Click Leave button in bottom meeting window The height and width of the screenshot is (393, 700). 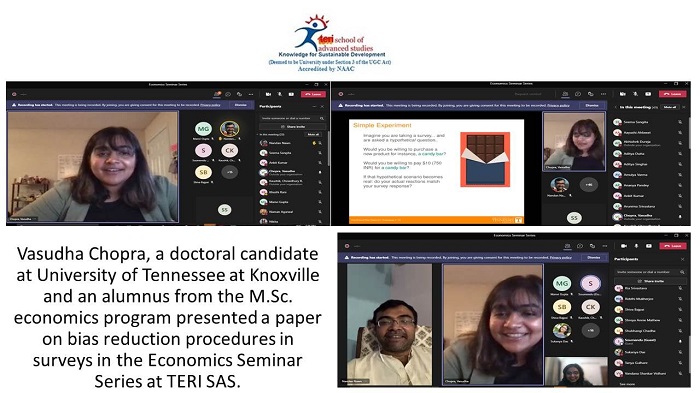(x=673, y=246)
